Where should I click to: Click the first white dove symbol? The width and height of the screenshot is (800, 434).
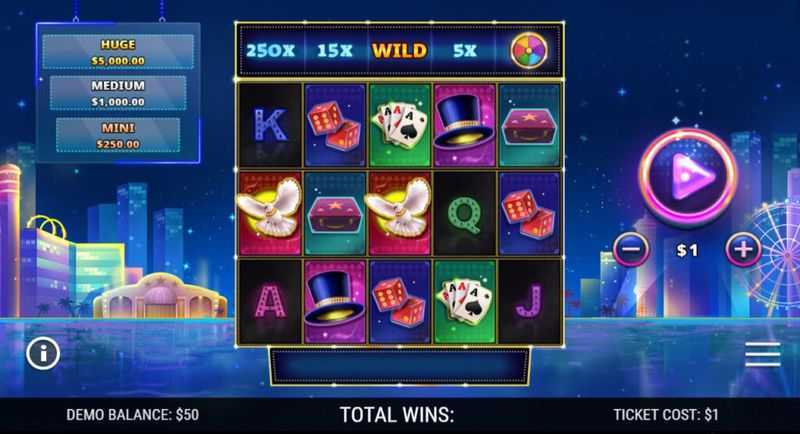270,214
